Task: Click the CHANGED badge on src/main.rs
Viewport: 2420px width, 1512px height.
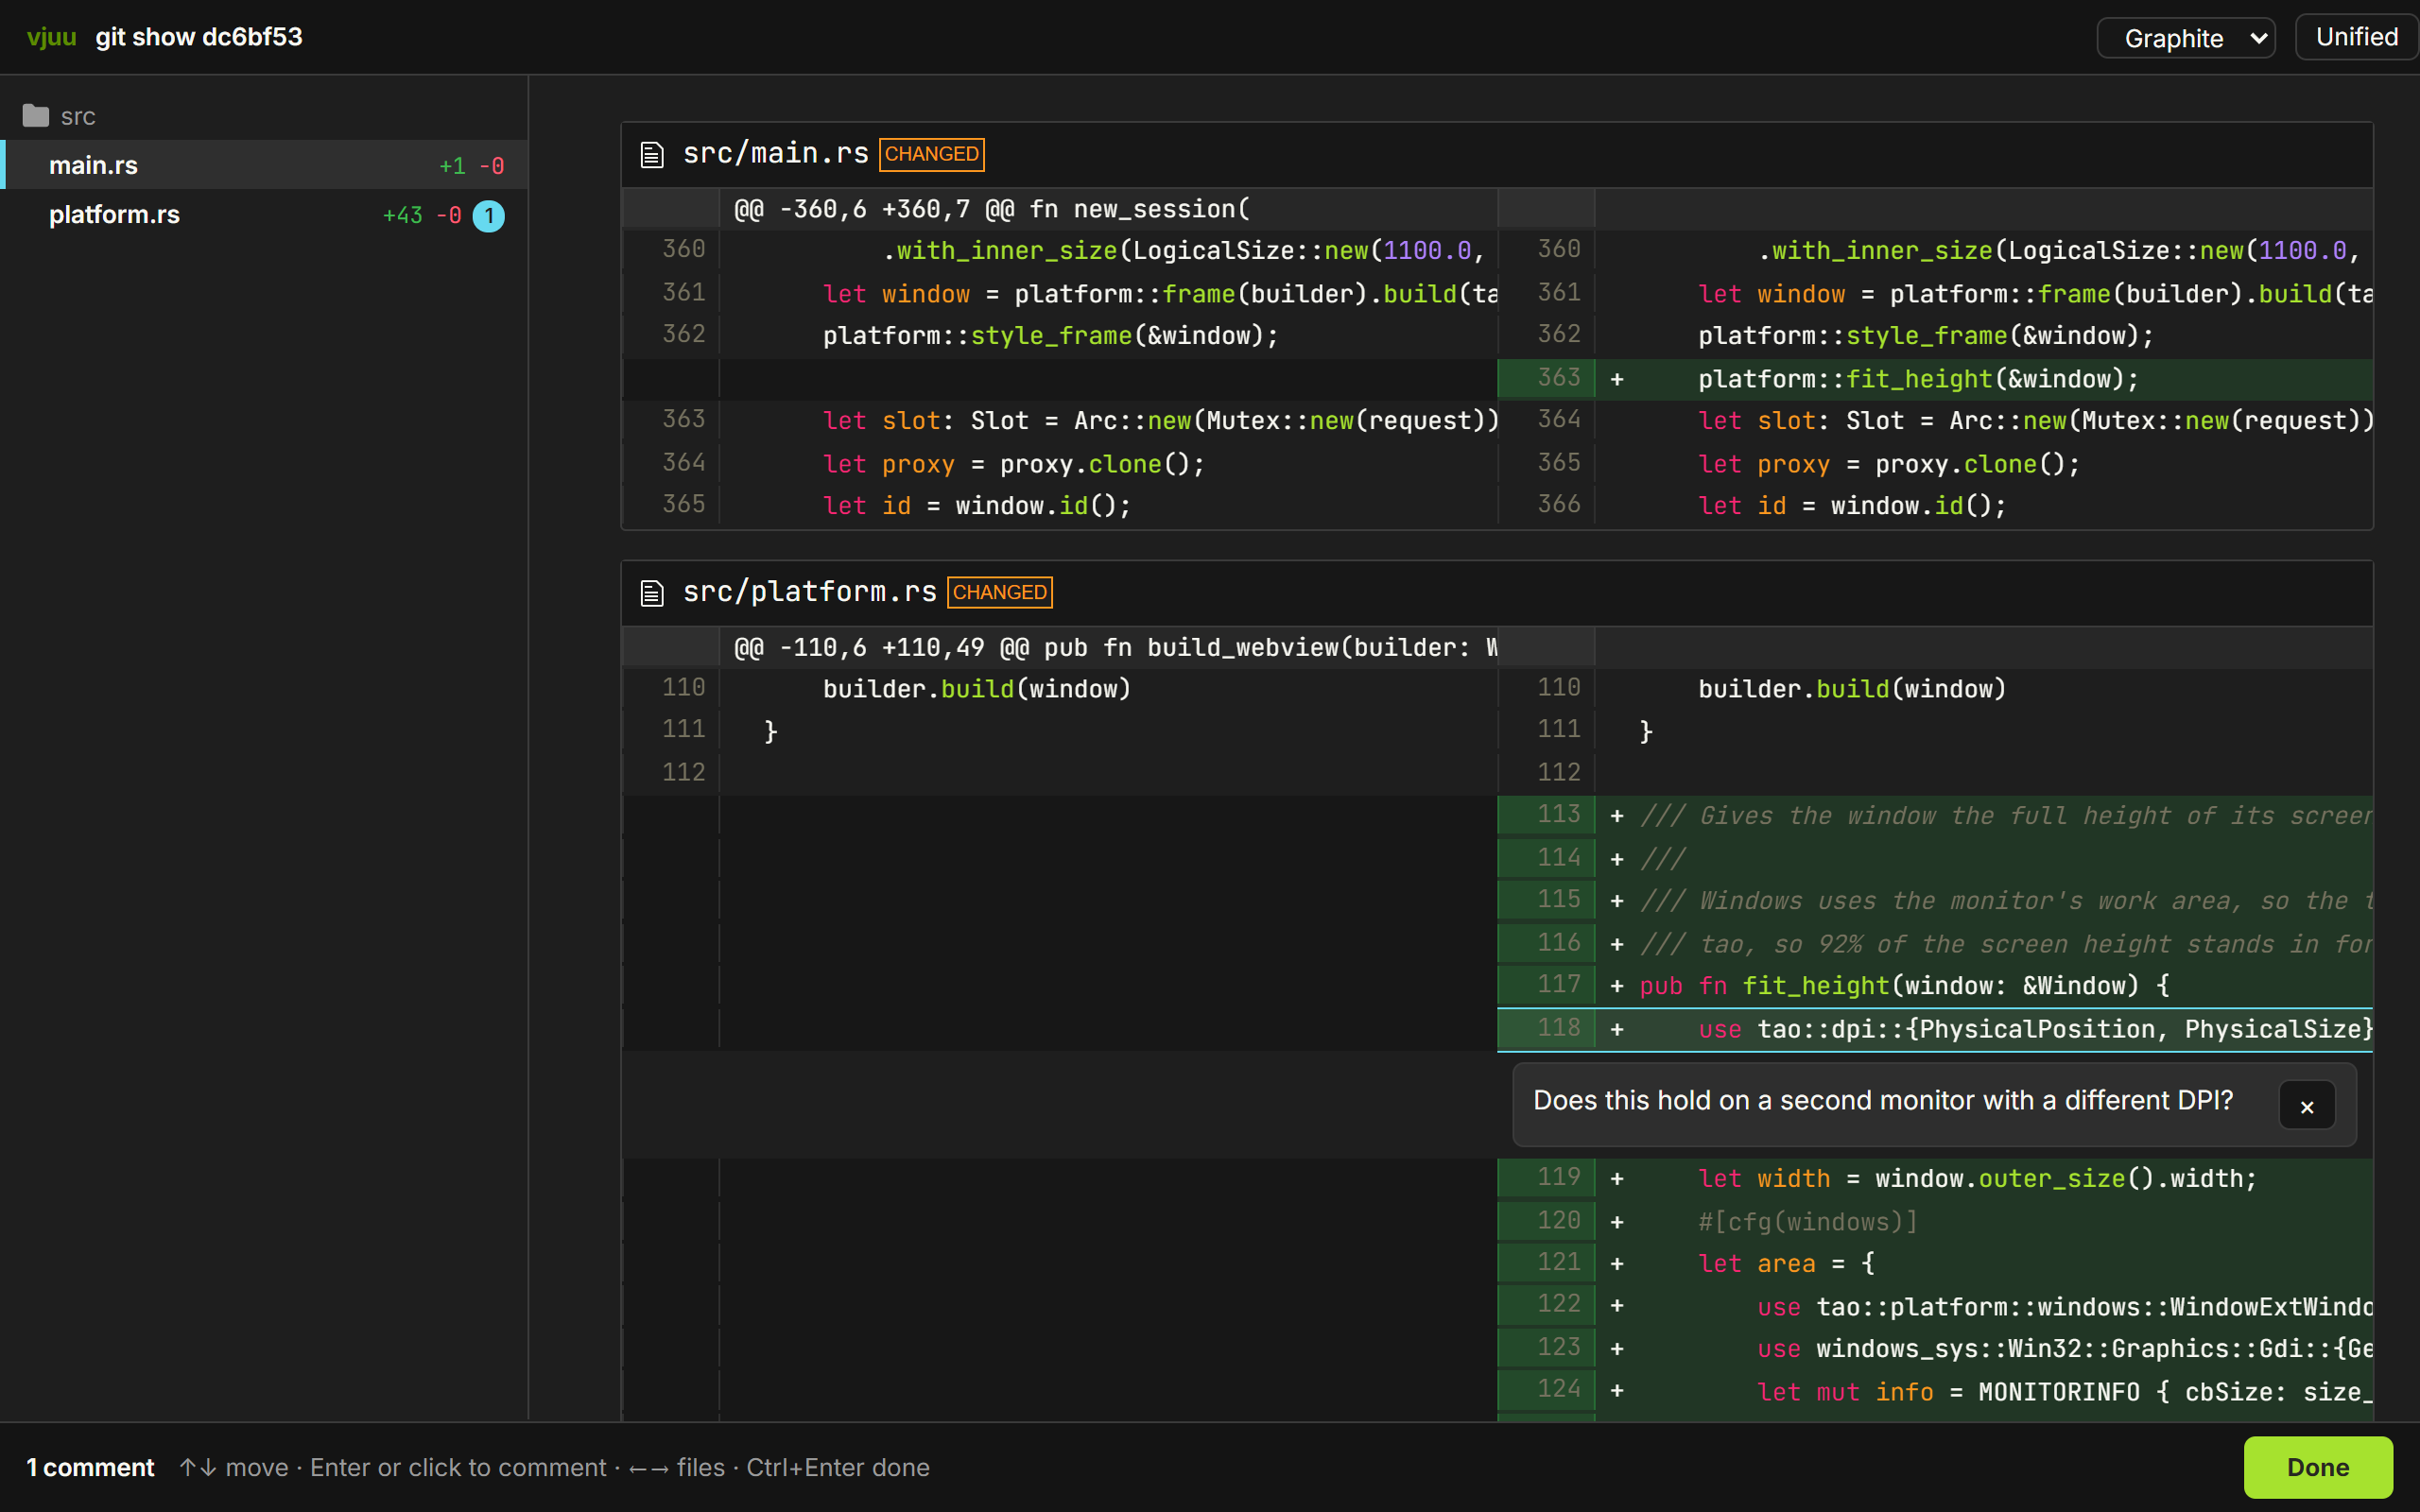Action: pos(932,154)
